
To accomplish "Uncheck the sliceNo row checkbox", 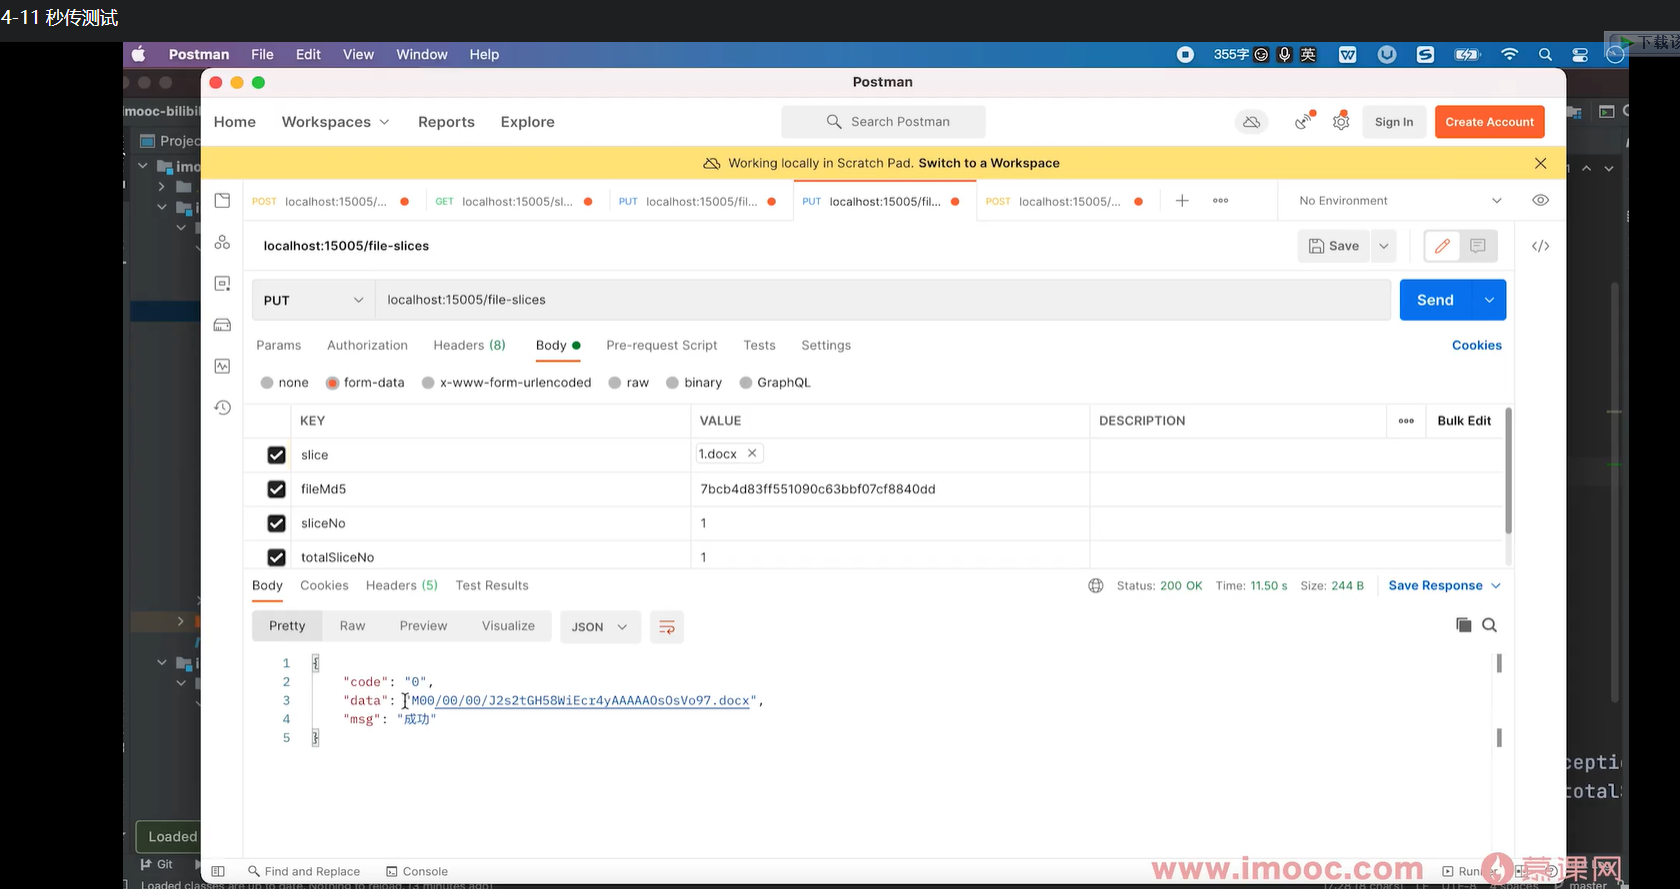I will 277,523.
